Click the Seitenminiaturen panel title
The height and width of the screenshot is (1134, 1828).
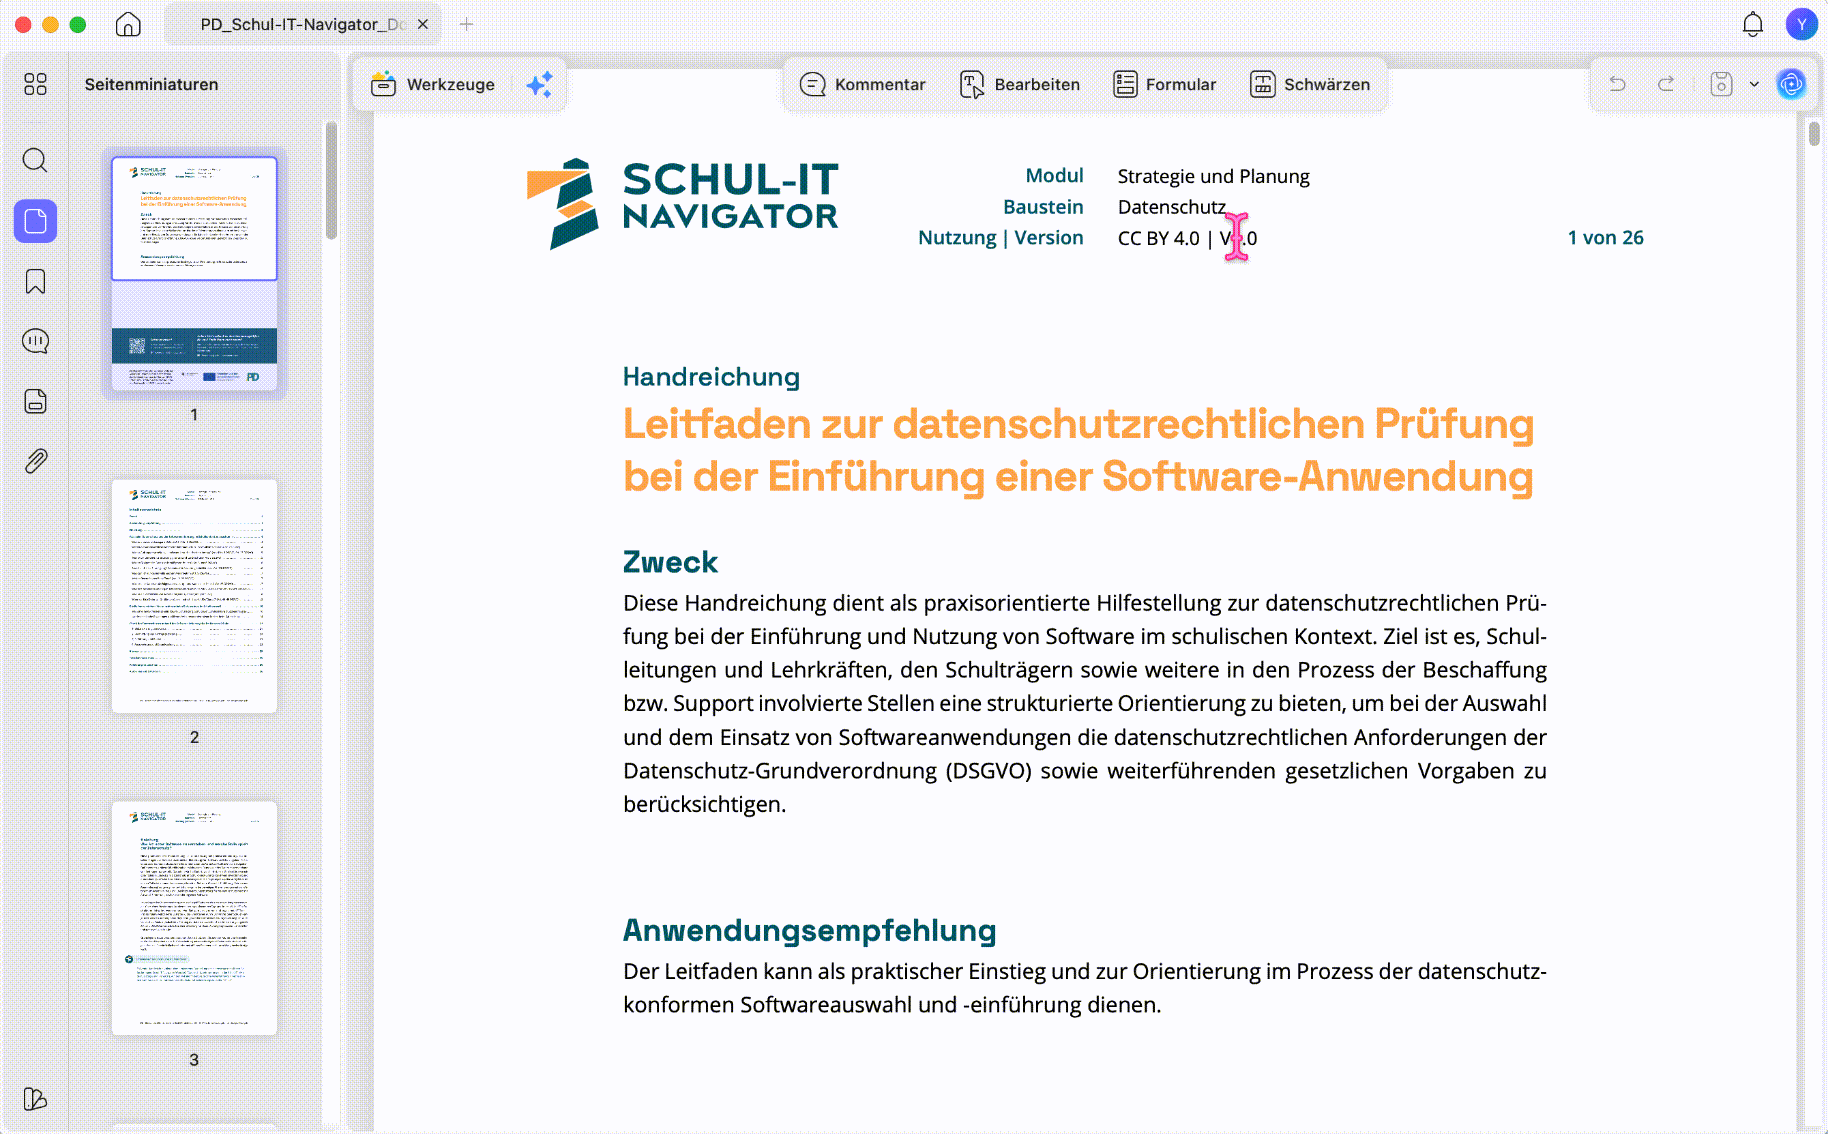point(151,85)
